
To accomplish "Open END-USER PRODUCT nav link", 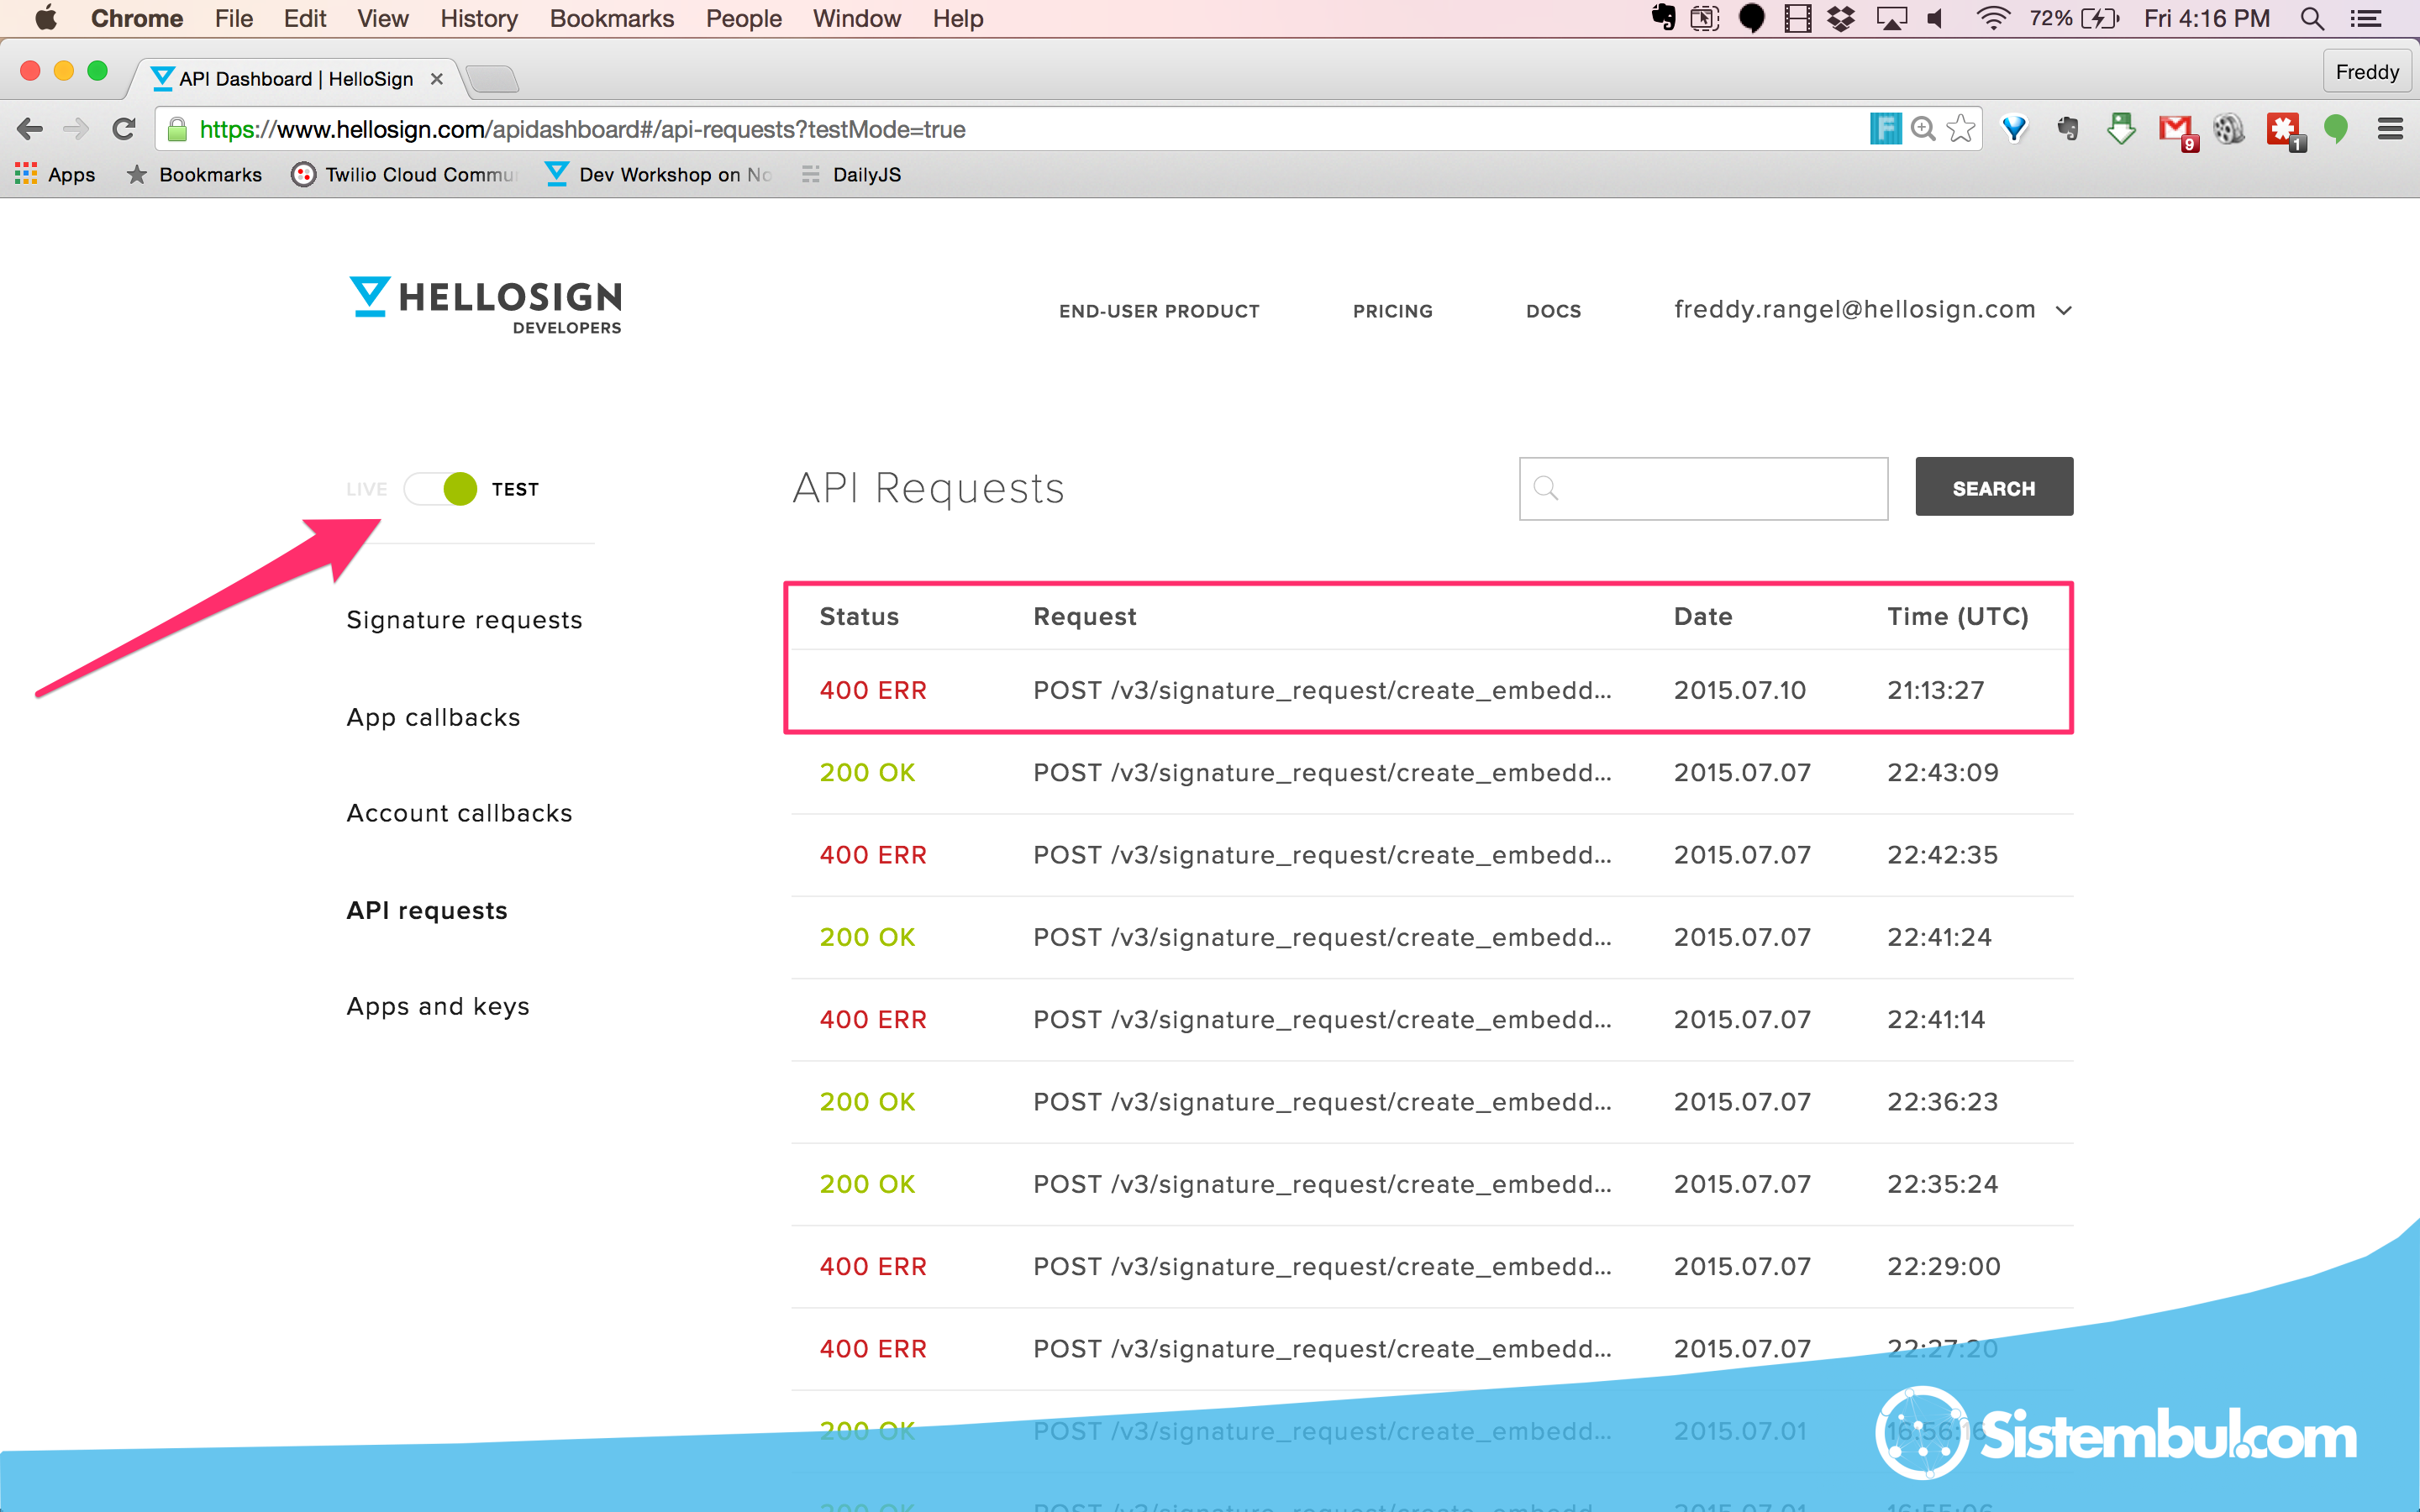I will click(x=1159, y=311).
